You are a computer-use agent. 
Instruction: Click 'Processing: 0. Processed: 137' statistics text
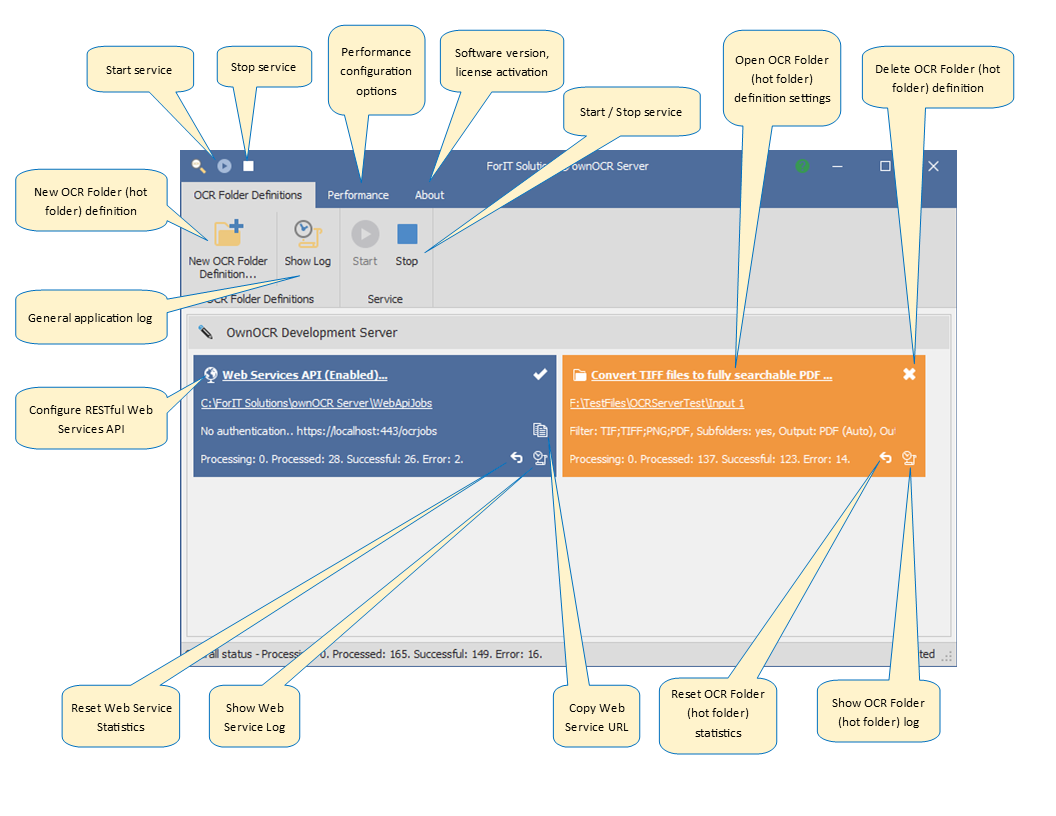(x=710, y=459)
